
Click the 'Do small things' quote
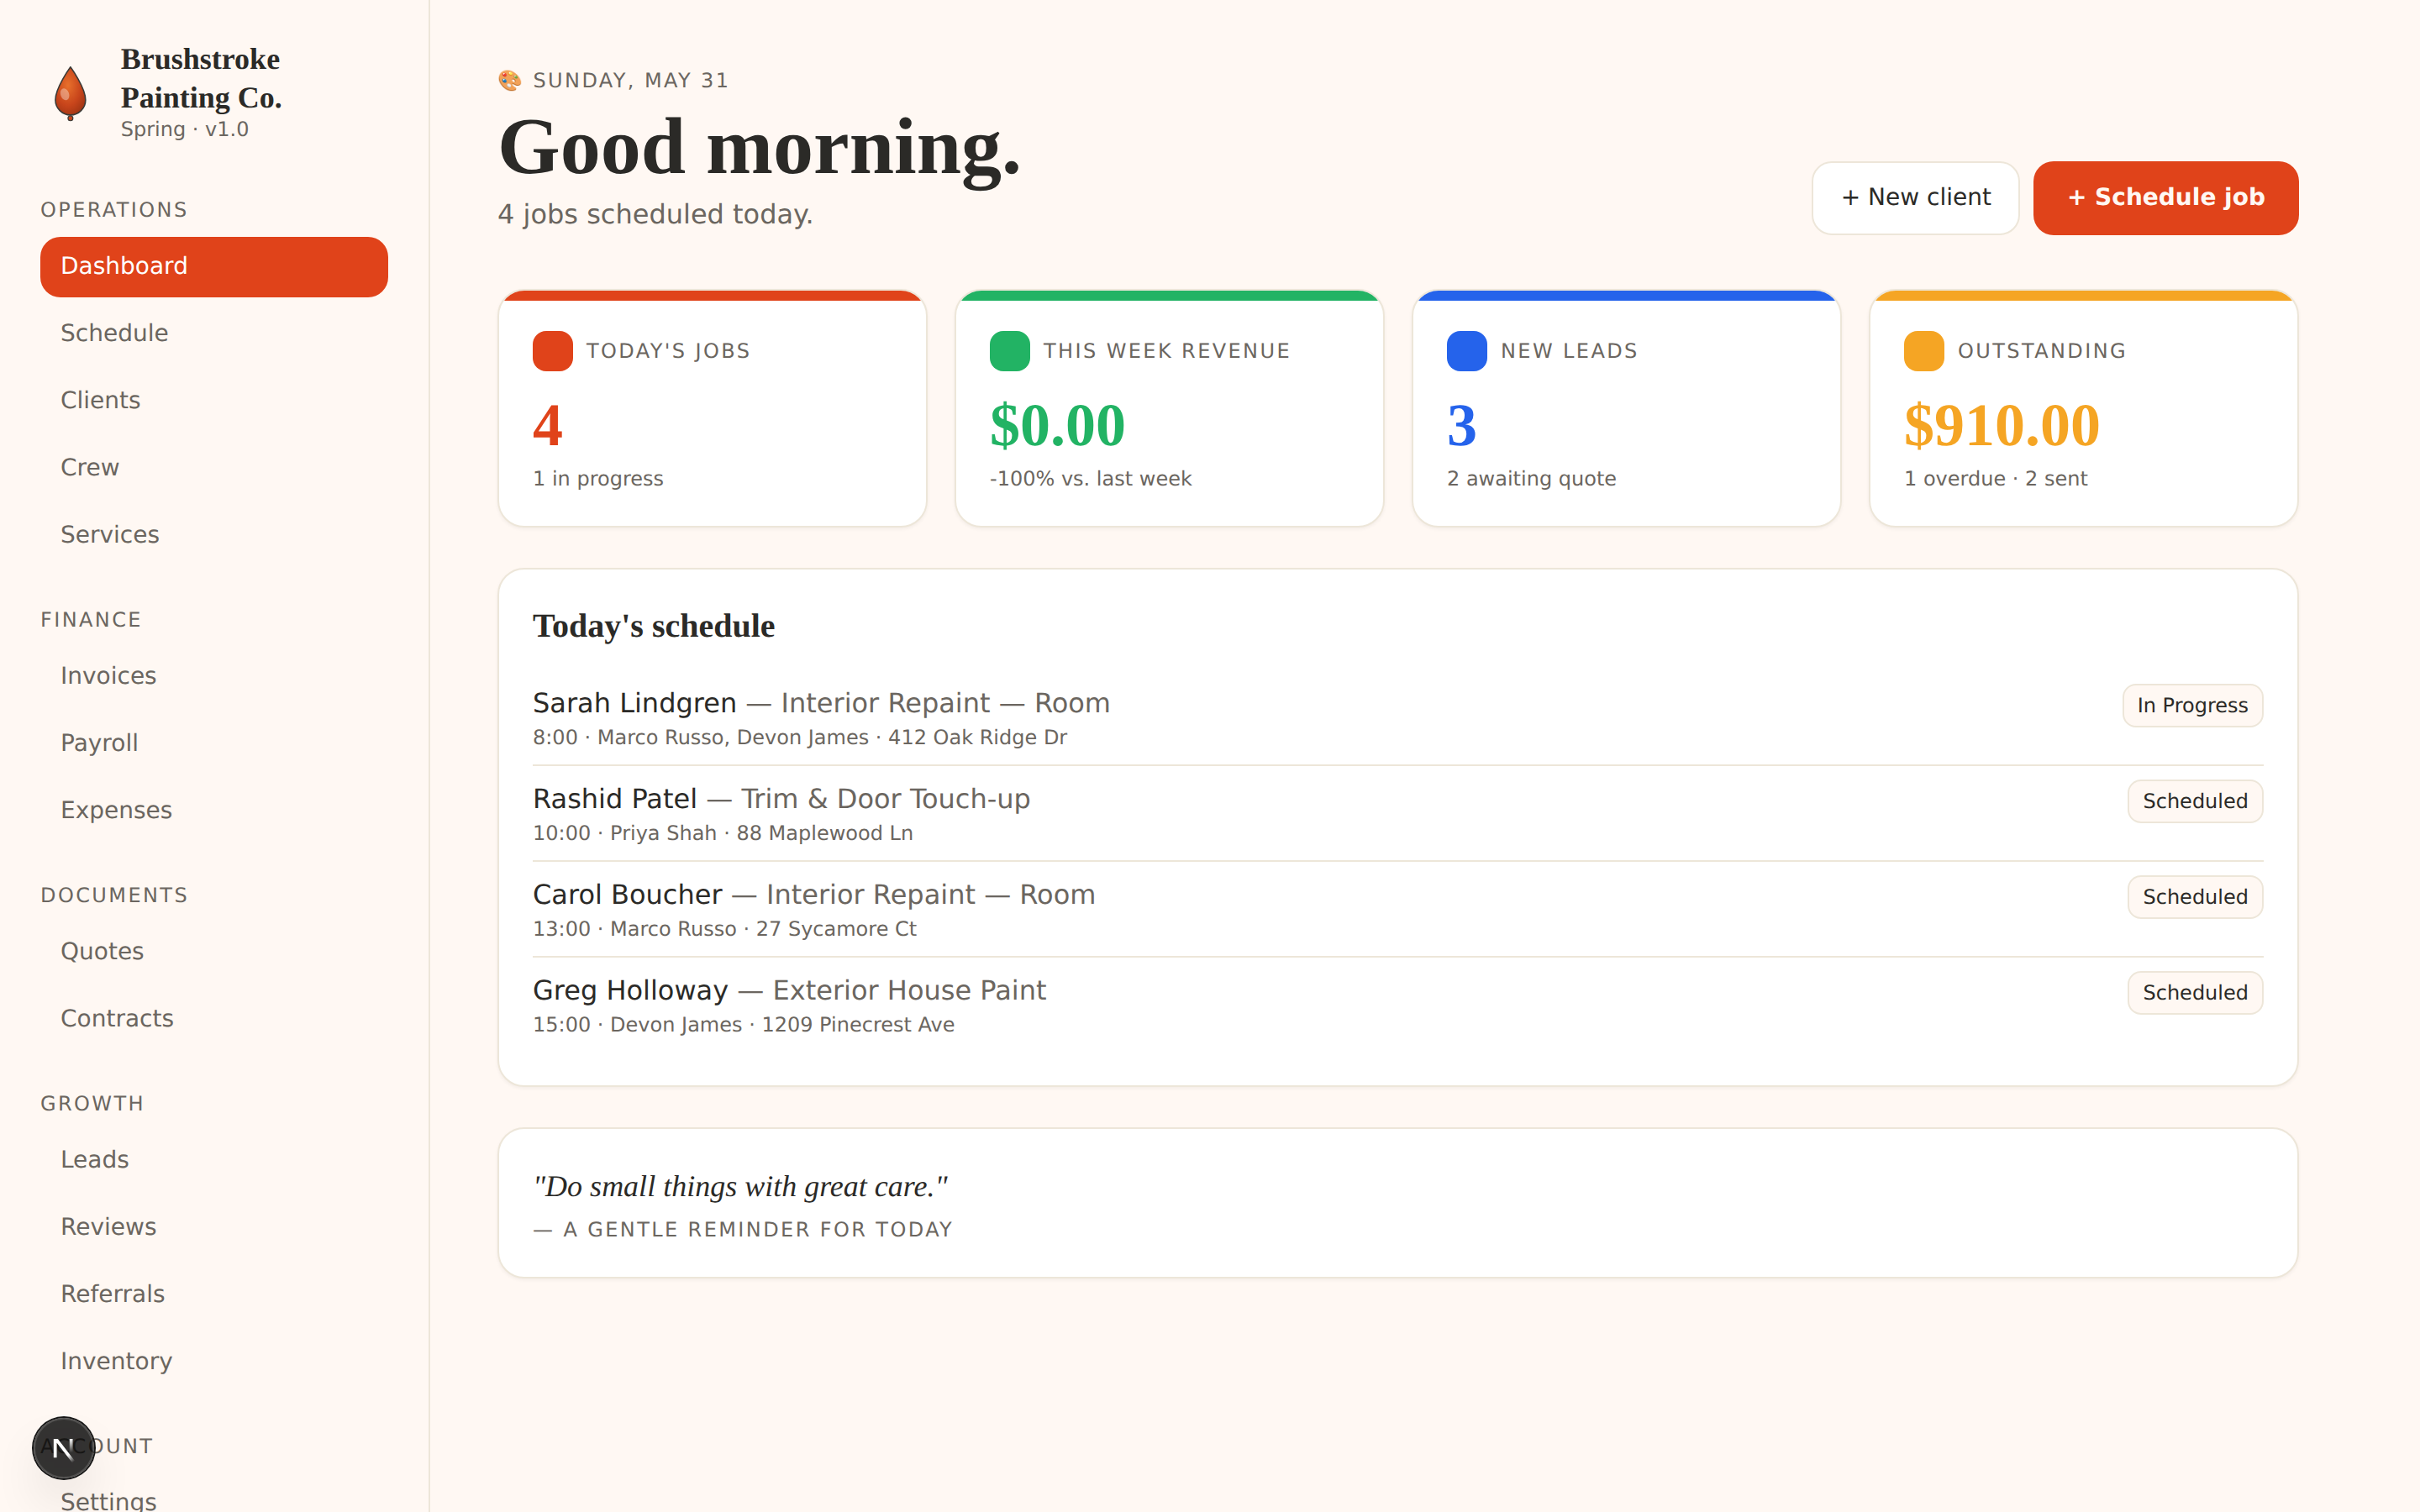point(740,1187)
